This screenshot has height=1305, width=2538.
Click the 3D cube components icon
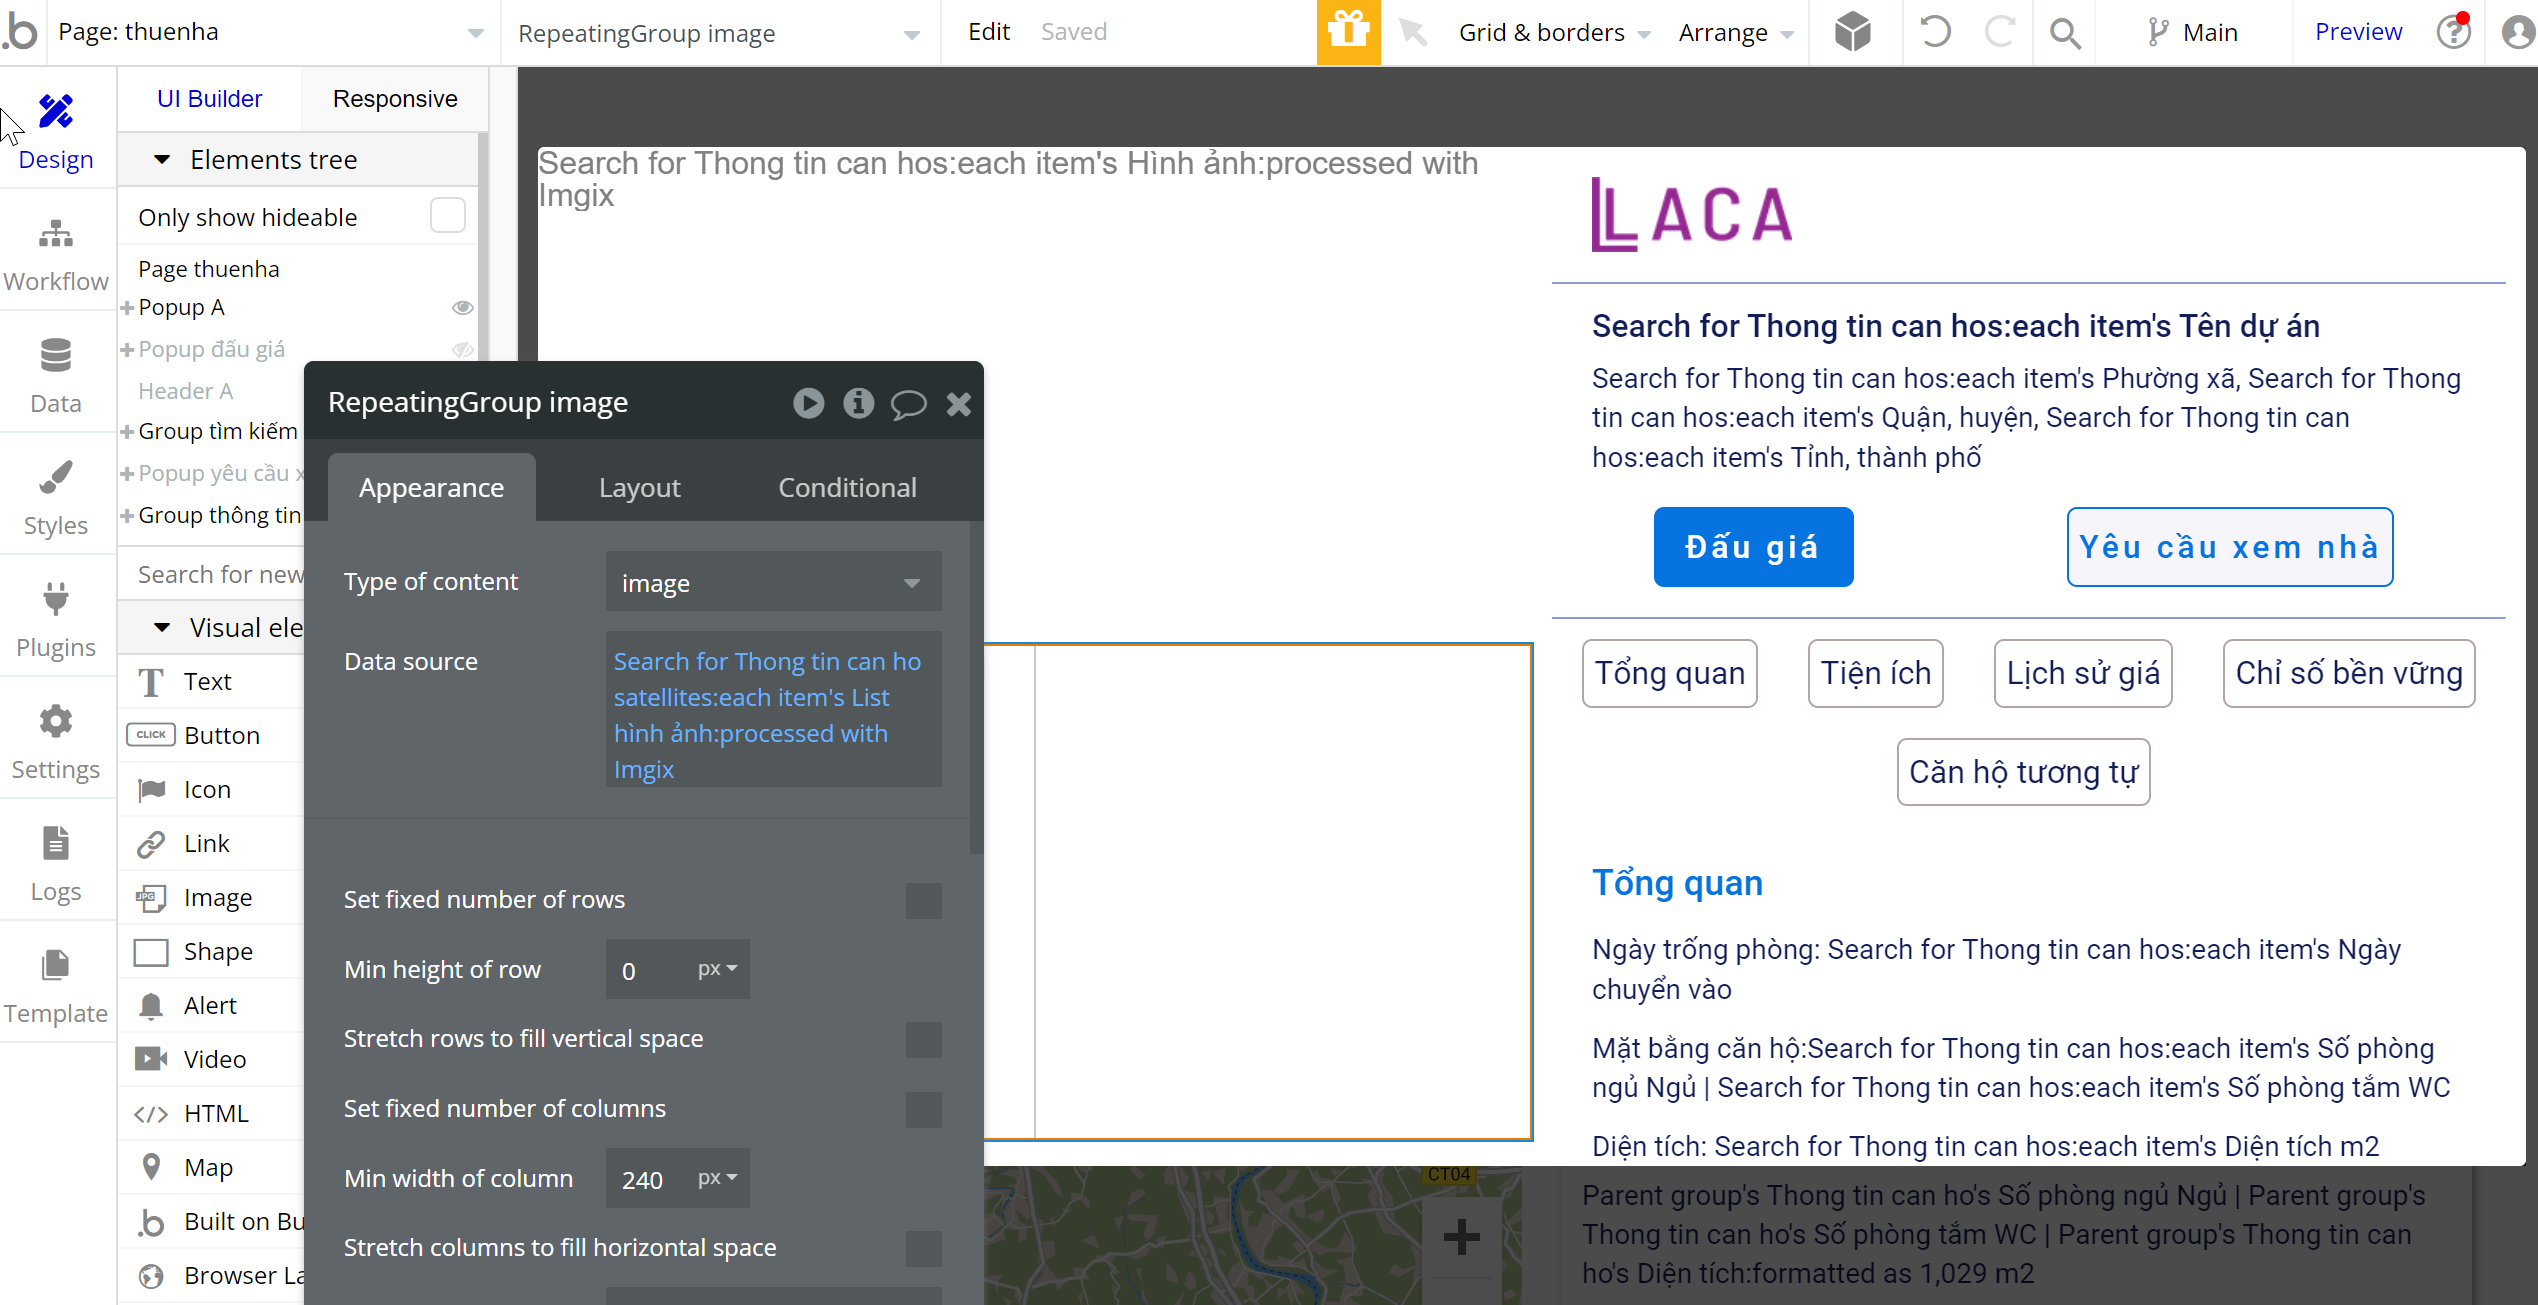coord(1852,32)
